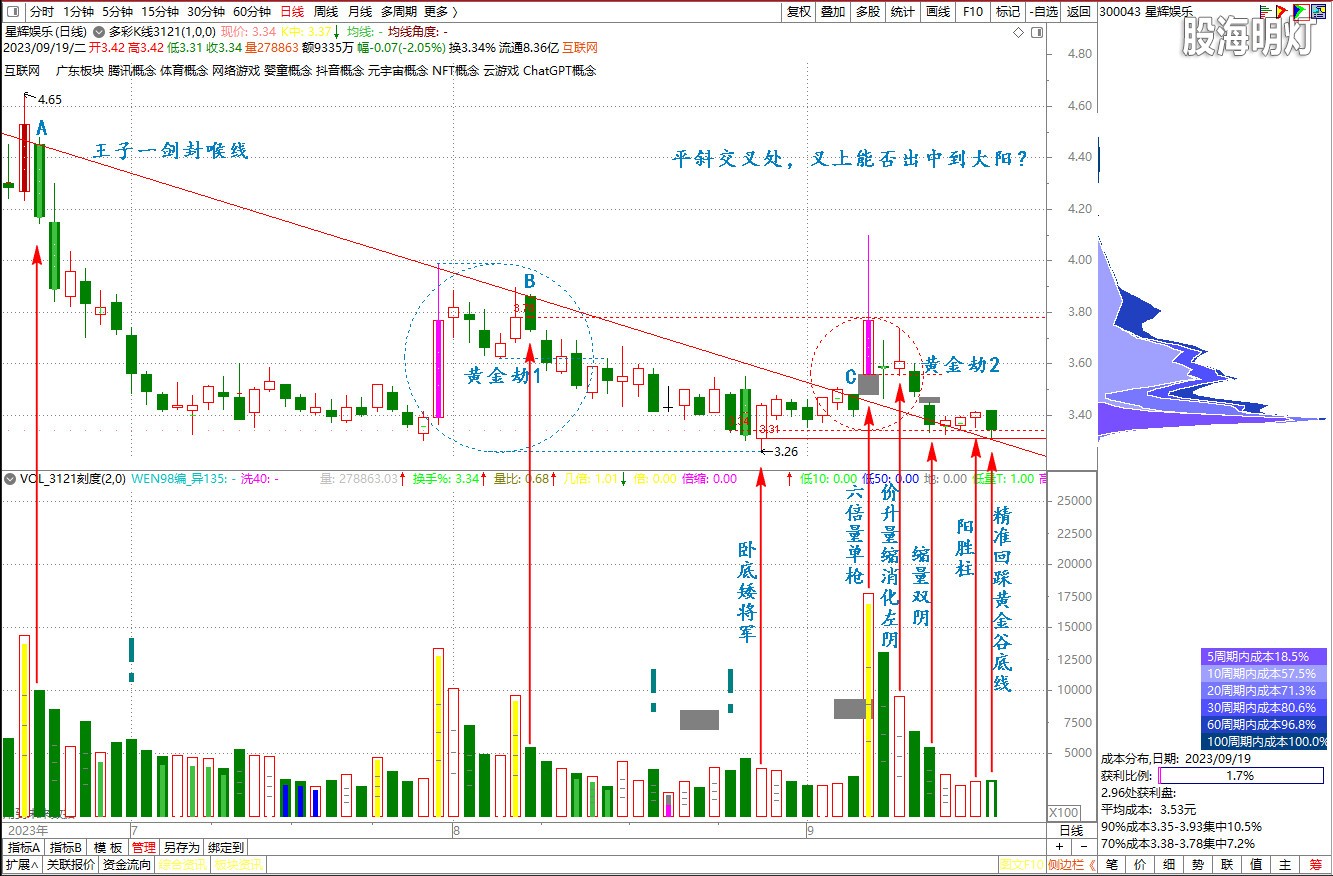Switch chart to 1分钟 period
The width and height of the screenshot is (1333, 876).
[x=78, y=12]
